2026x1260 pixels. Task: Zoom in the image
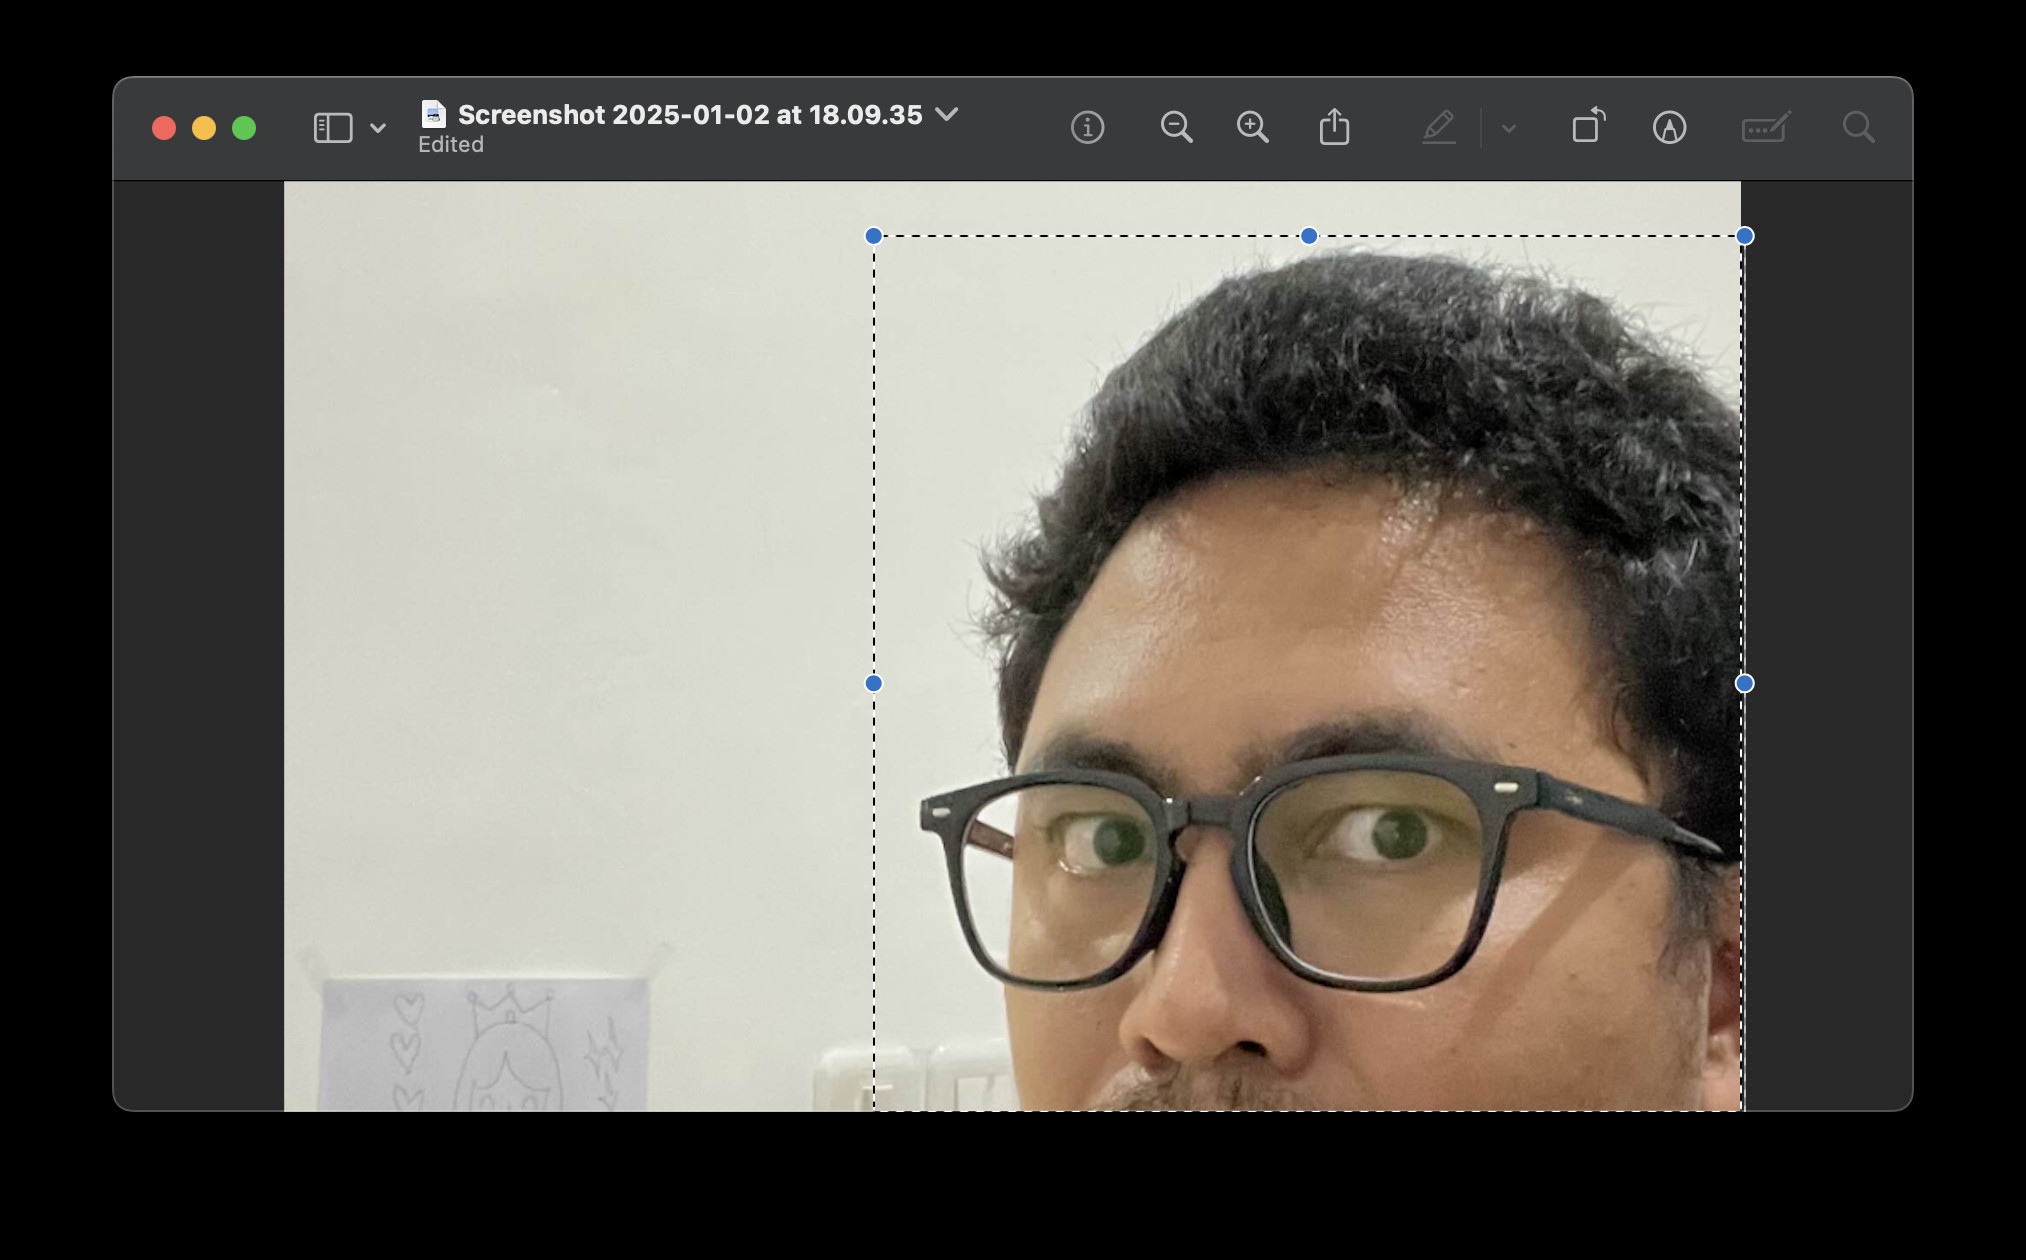point(1252,128)
